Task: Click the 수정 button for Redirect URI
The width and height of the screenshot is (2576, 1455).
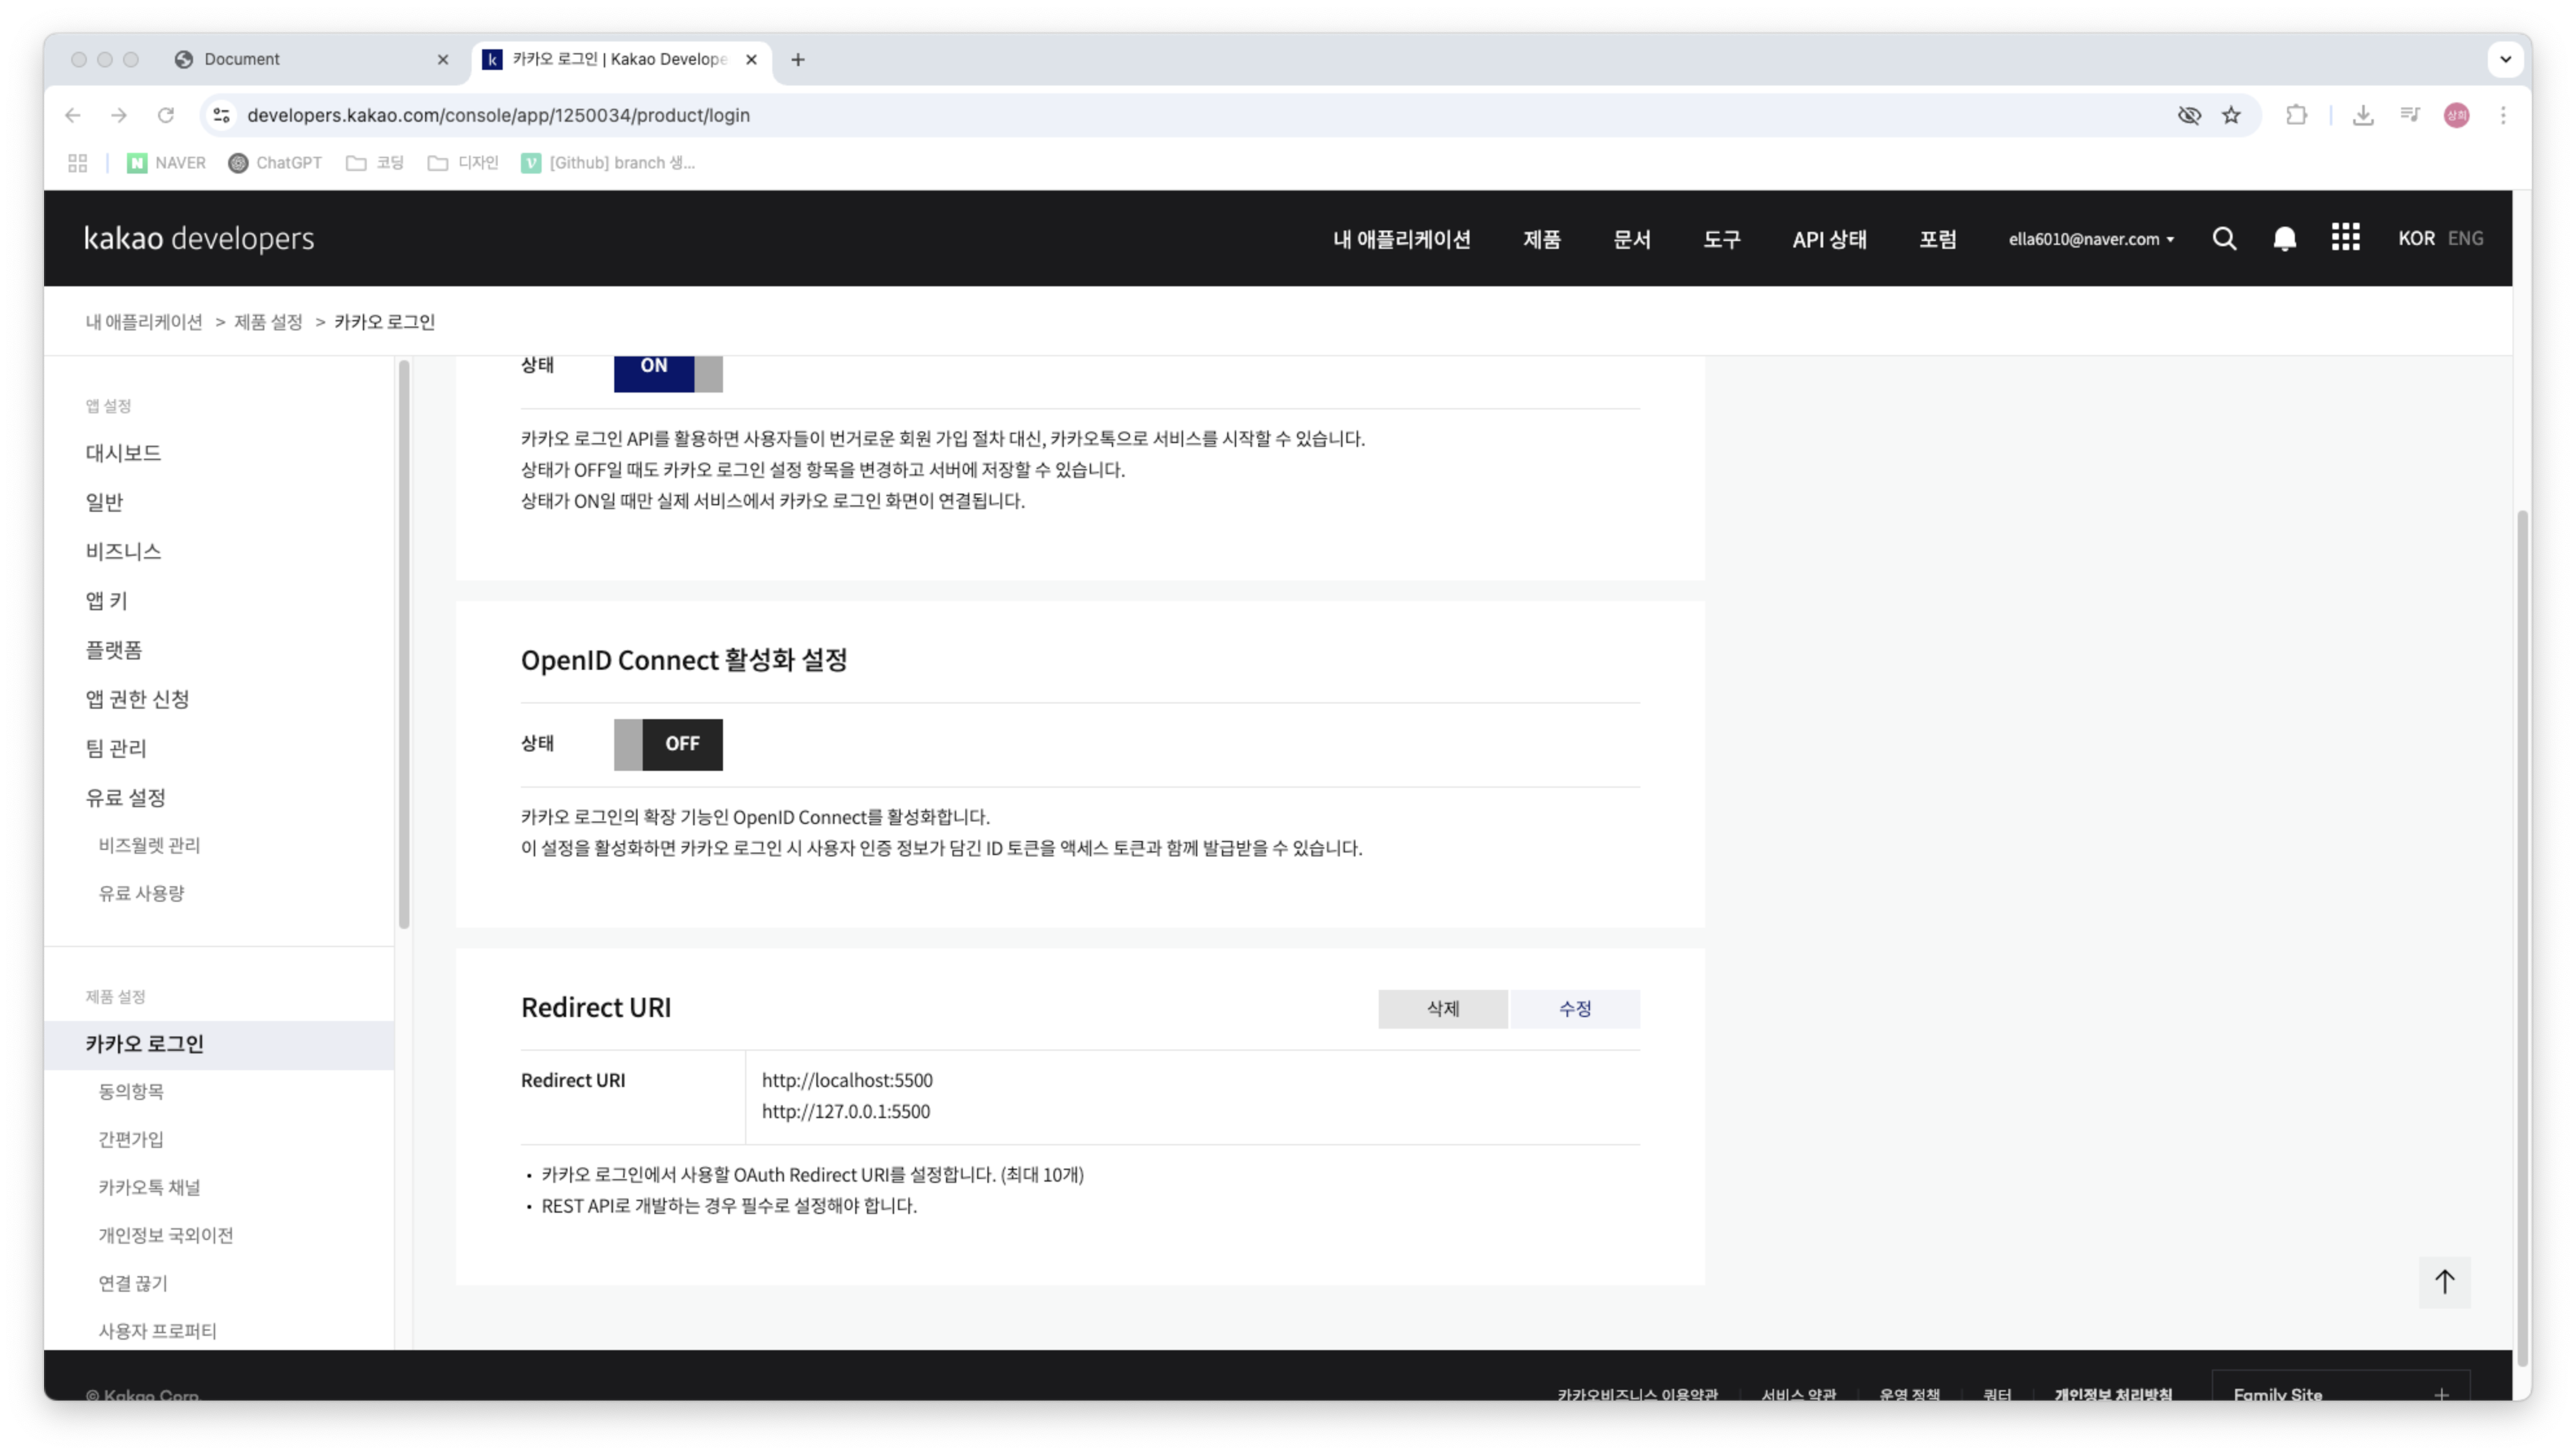Action: [1575, 1009]
